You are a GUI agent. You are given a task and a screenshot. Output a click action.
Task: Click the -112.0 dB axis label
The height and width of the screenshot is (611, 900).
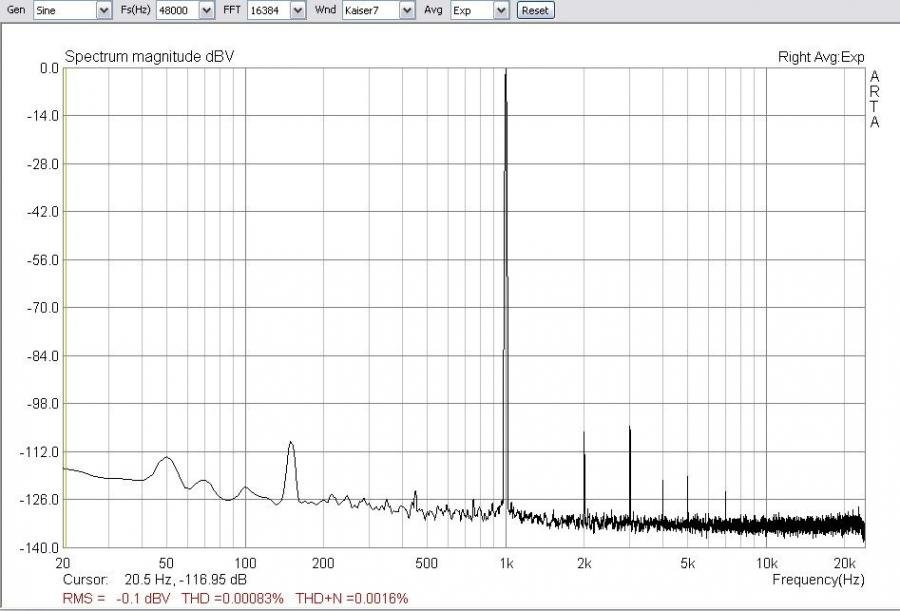click(40, 452)
